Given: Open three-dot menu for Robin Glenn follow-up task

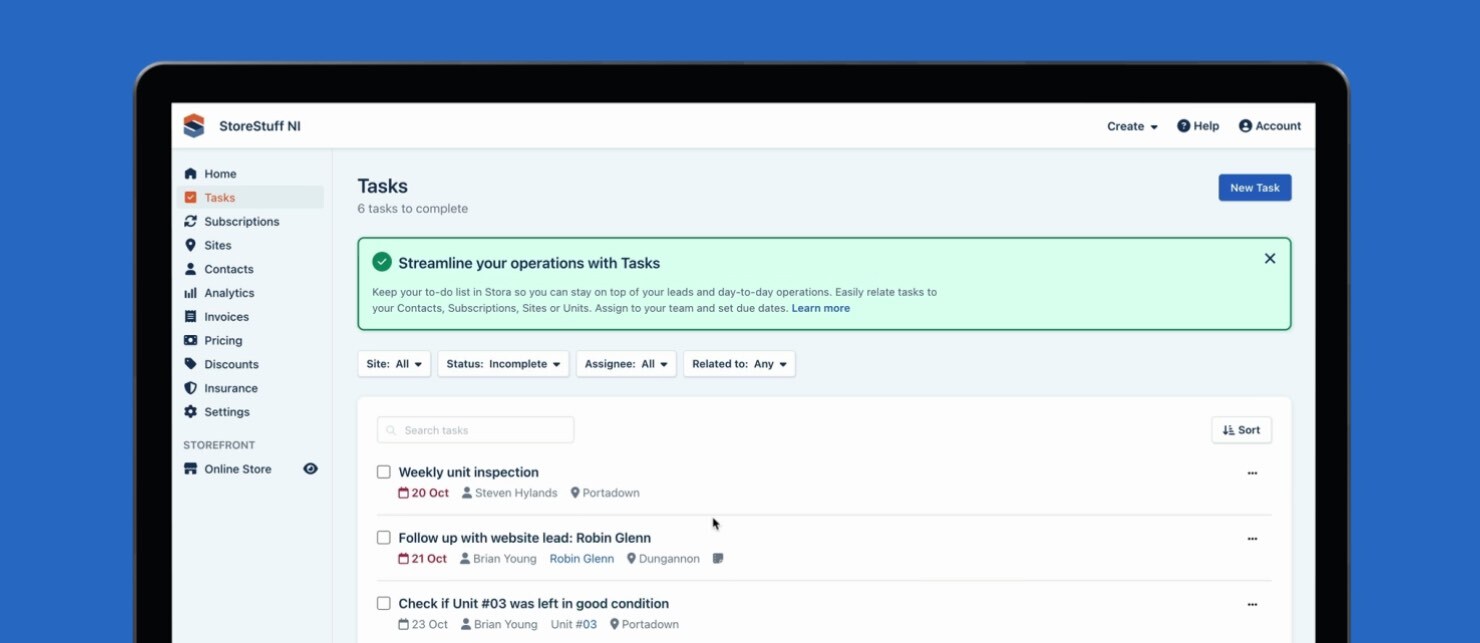Looking at the screenshot, I should 1252,539.
